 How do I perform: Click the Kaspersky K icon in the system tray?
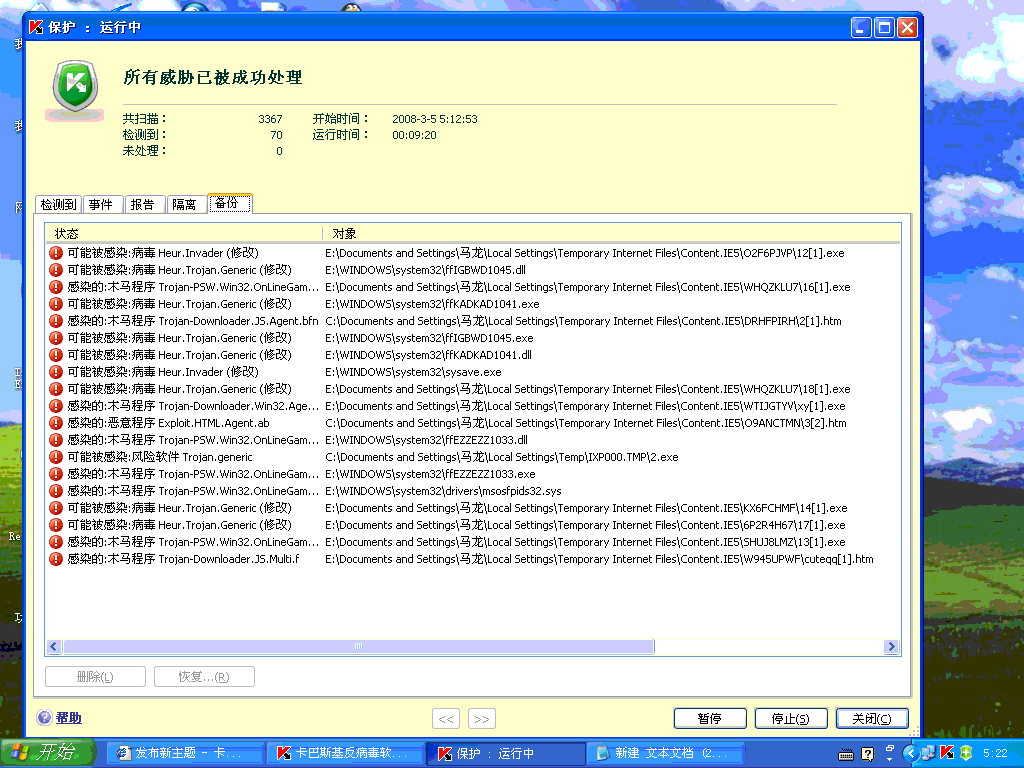(946, 753)
